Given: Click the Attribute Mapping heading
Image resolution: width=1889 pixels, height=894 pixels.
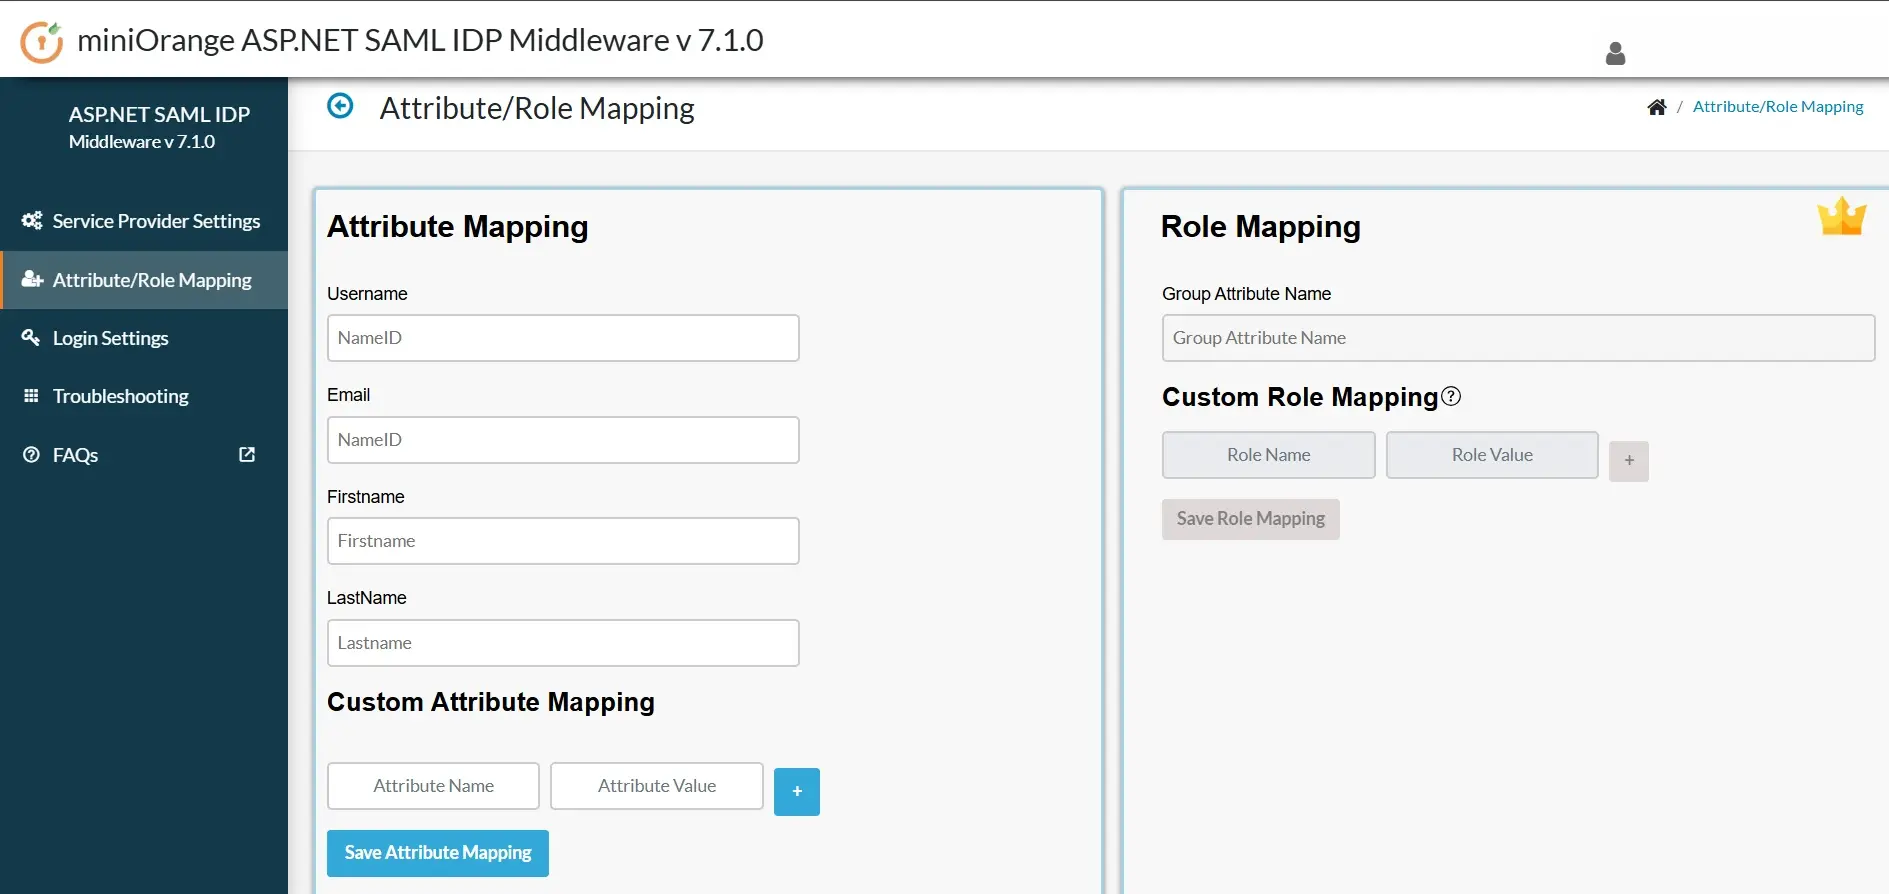Looking at the screenshot, I should (458, 227).
